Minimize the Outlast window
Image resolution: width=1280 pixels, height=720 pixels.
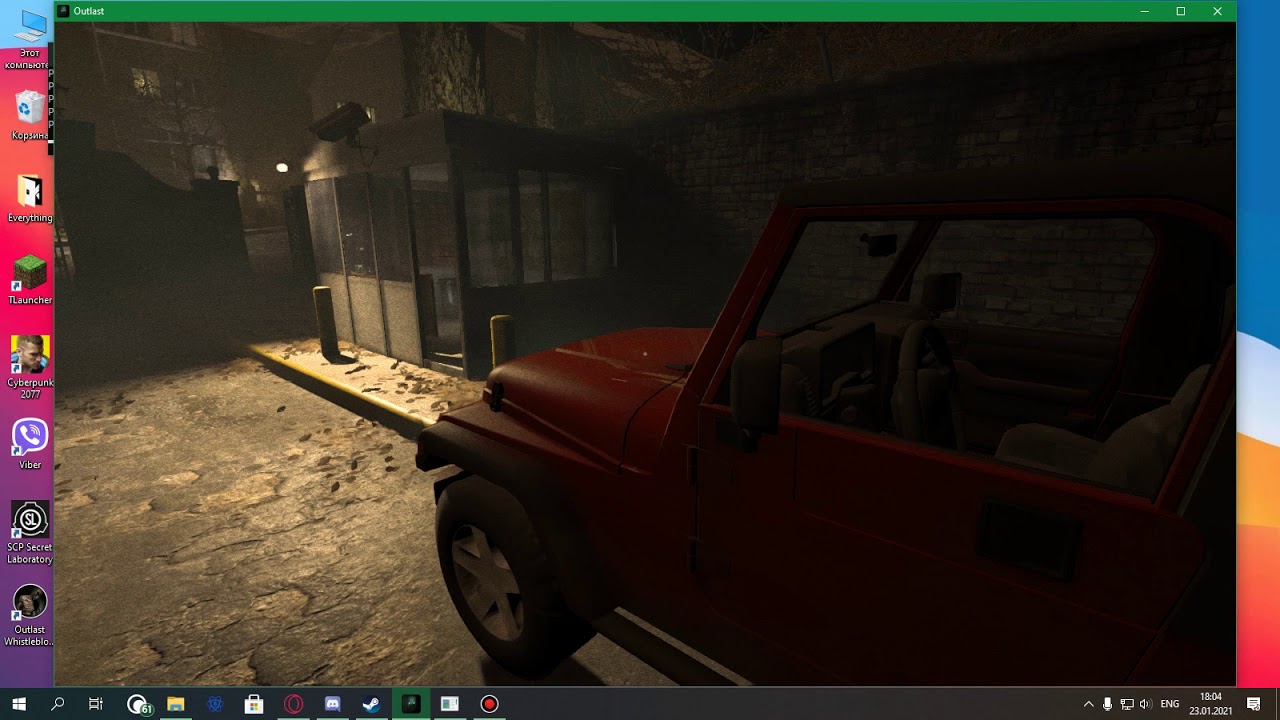[x=1144, y=11]
